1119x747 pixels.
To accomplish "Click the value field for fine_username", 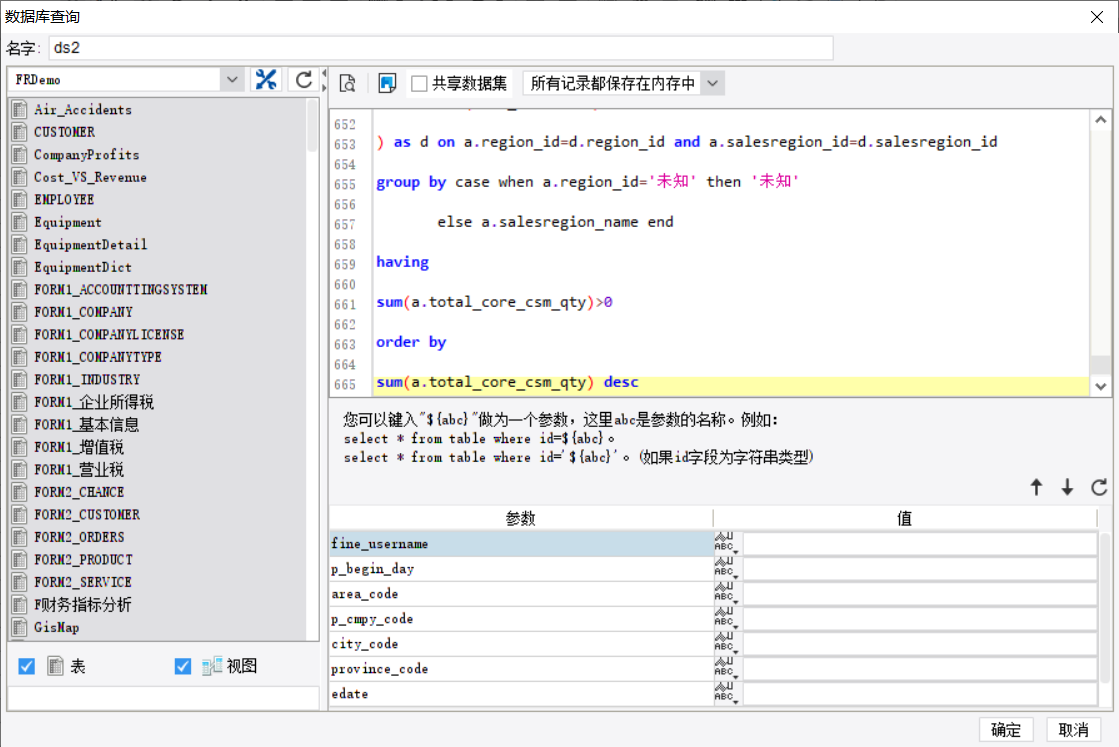I will (919, 544).
